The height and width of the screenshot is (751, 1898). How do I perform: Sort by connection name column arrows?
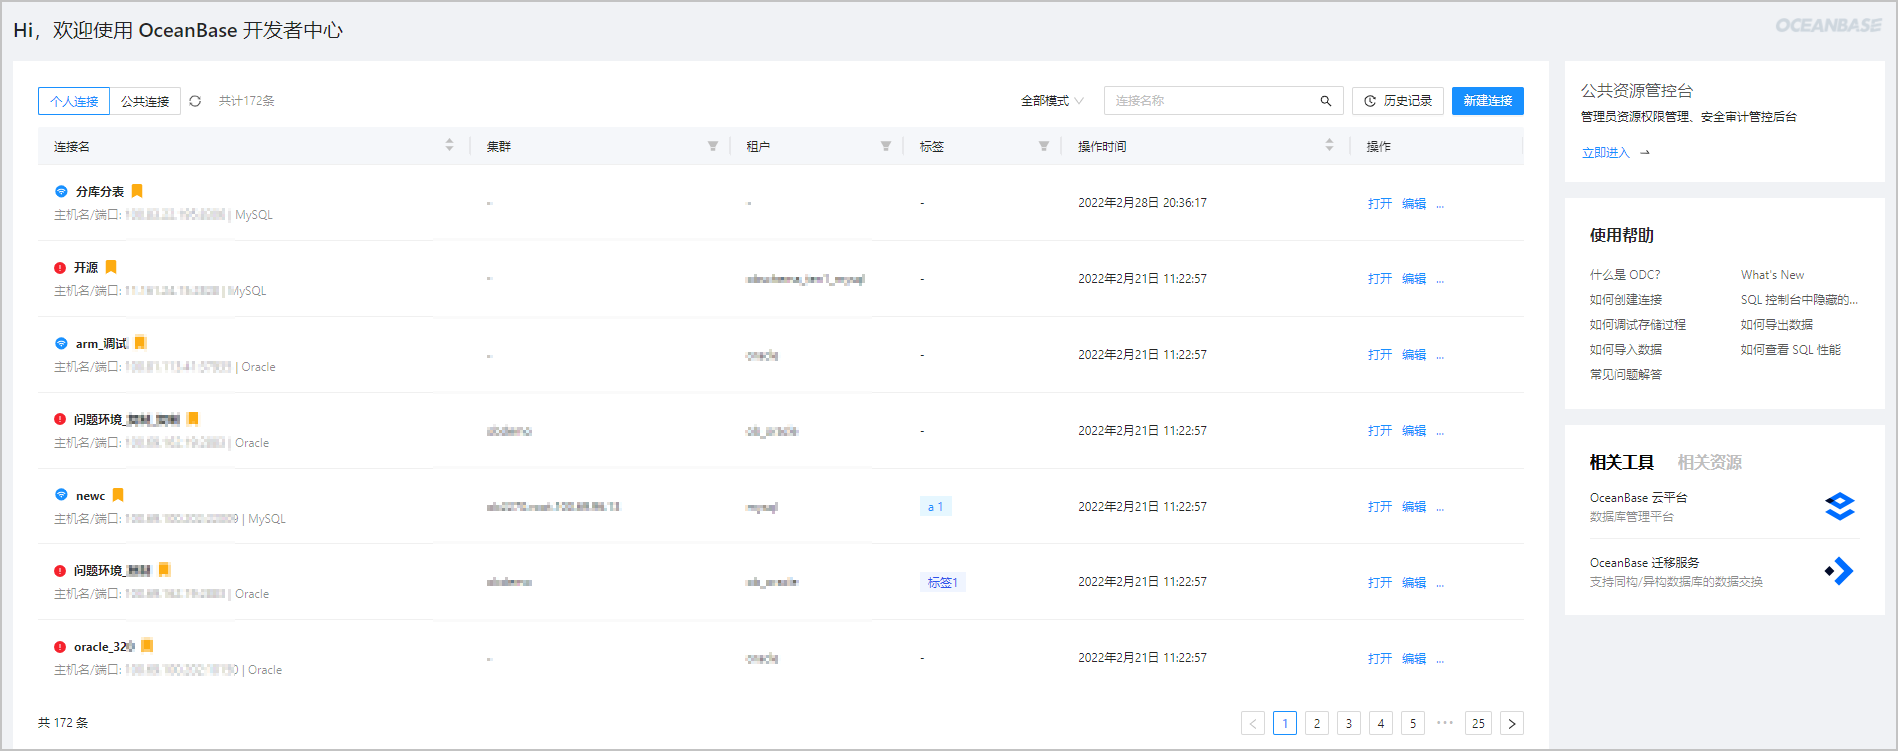449,146
